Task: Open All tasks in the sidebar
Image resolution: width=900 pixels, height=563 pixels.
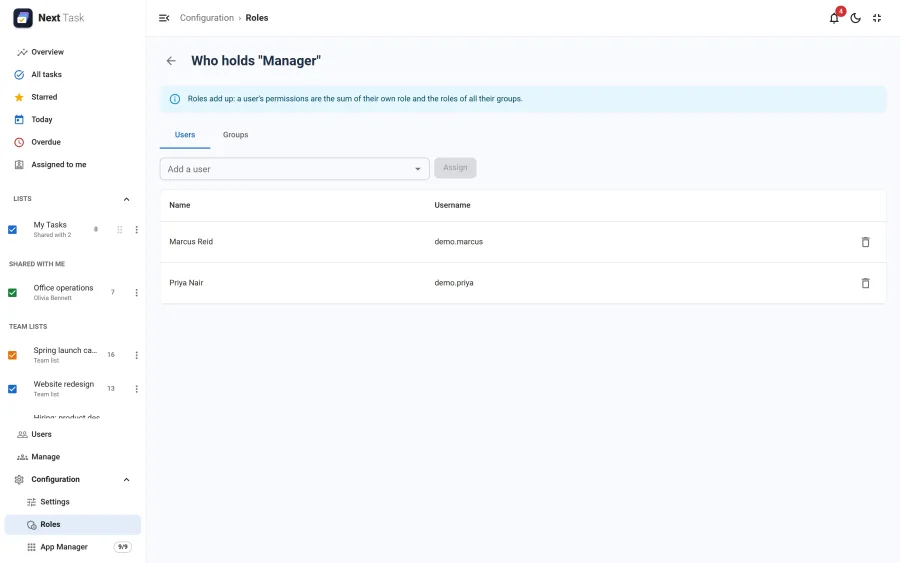Action: point(72,75)
